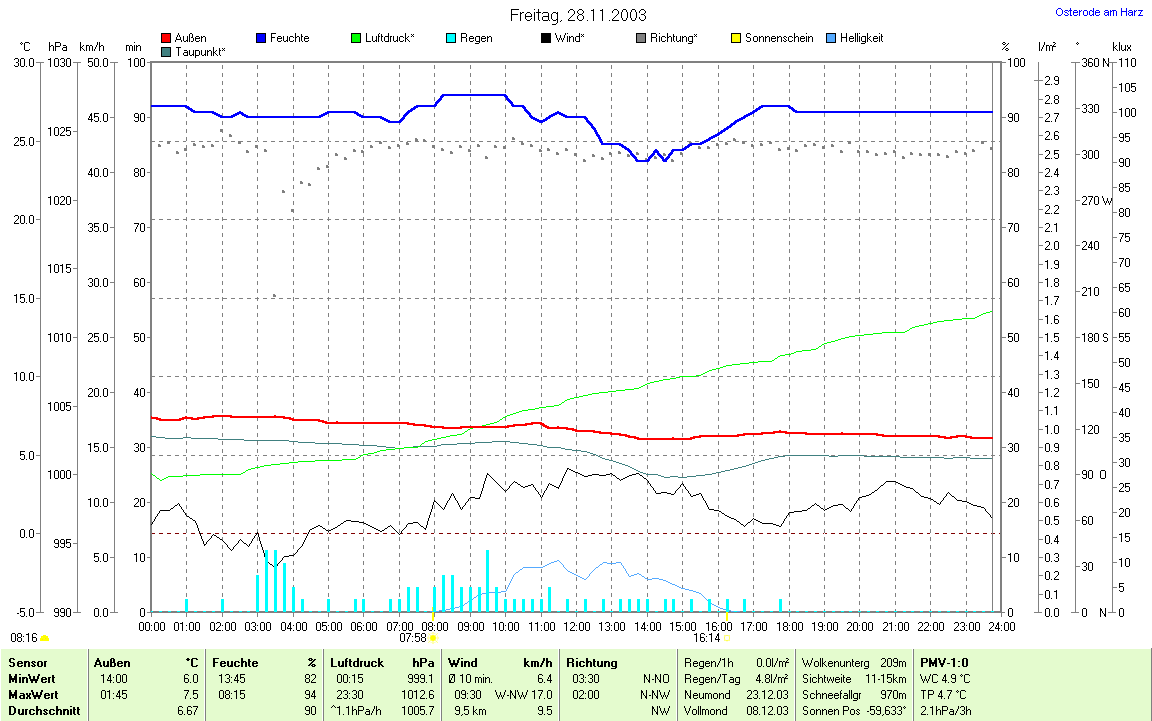This screenshot has width=1152, height=721.
Task: Click the blue Feuchte legend swatch
Action: tap(262, 38)
